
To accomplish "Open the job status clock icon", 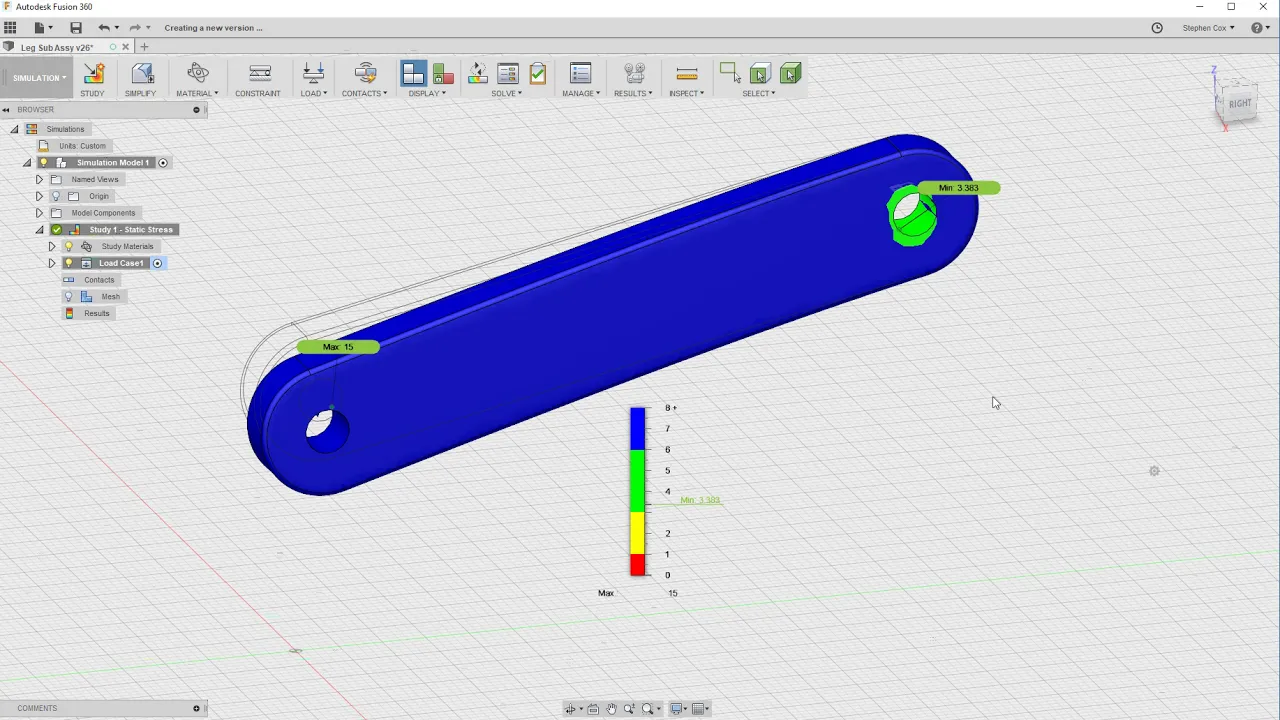I will point(1157,28).
